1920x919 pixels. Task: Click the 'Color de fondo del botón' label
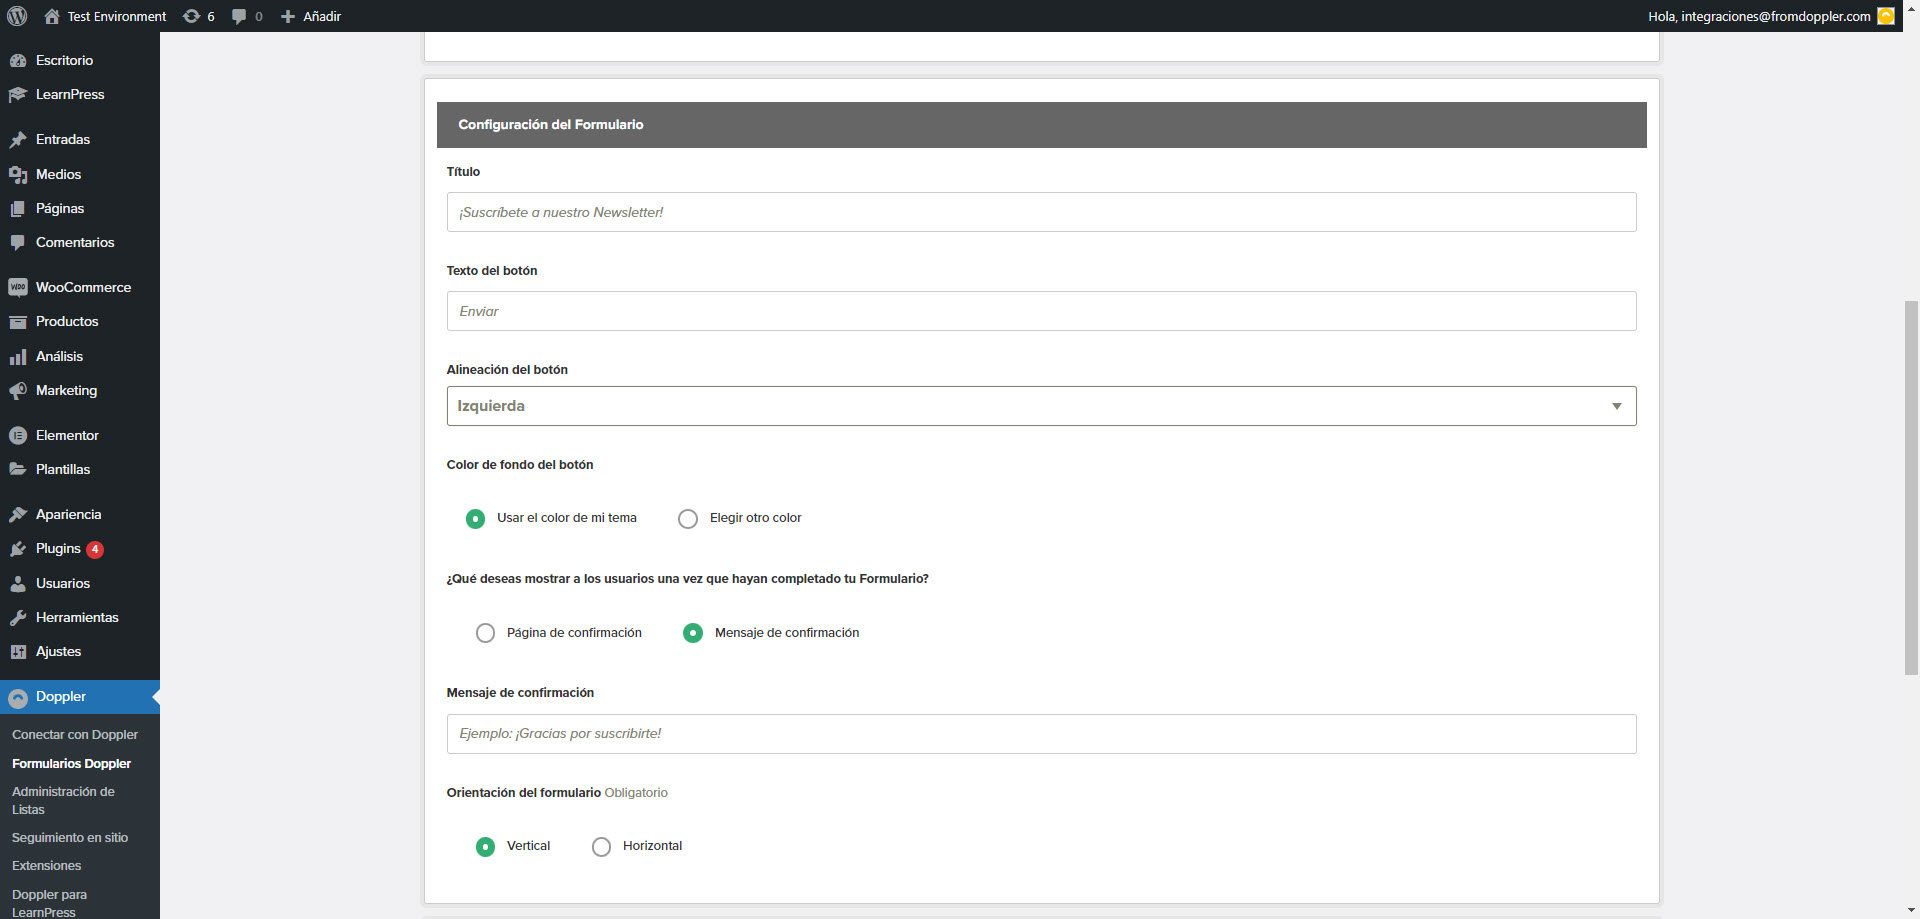point(520,465)
